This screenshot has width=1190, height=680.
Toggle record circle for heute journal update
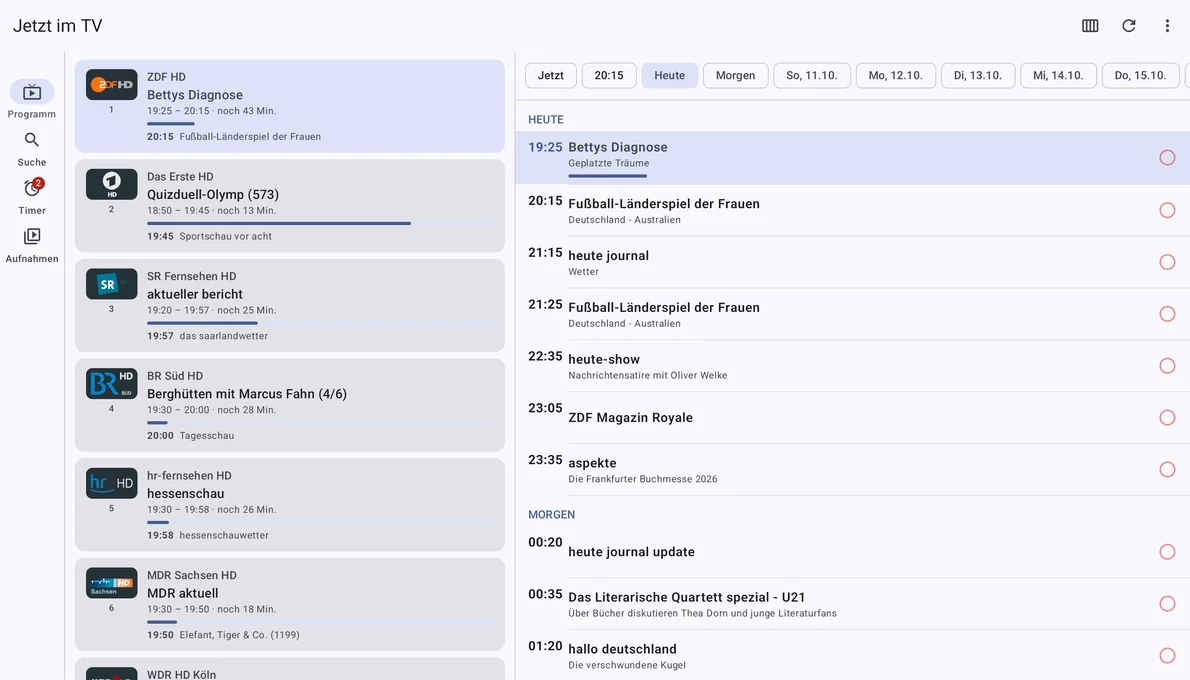[x=1167, y=552]
